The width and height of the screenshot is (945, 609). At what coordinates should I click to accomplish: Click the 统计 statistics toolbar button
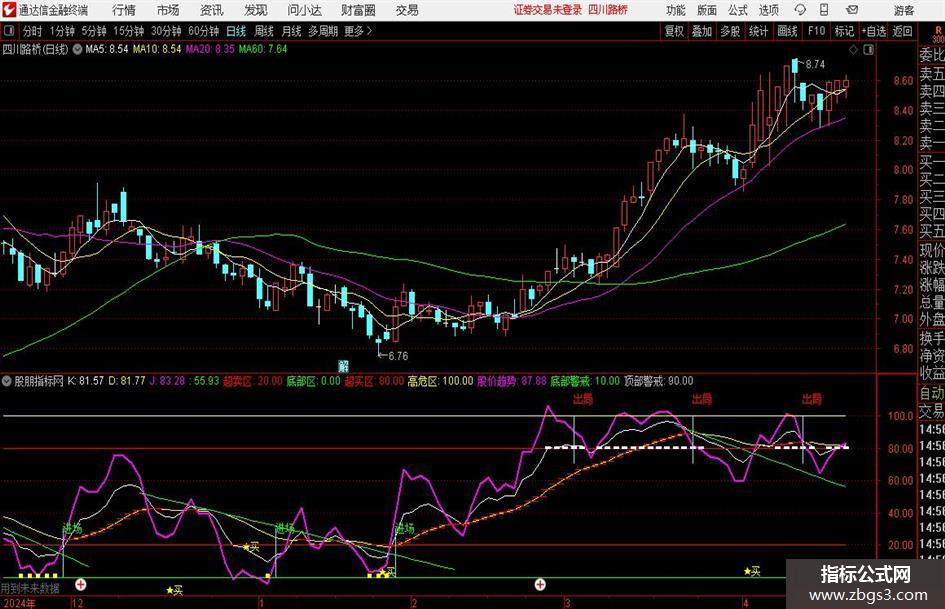coord(758,31)
